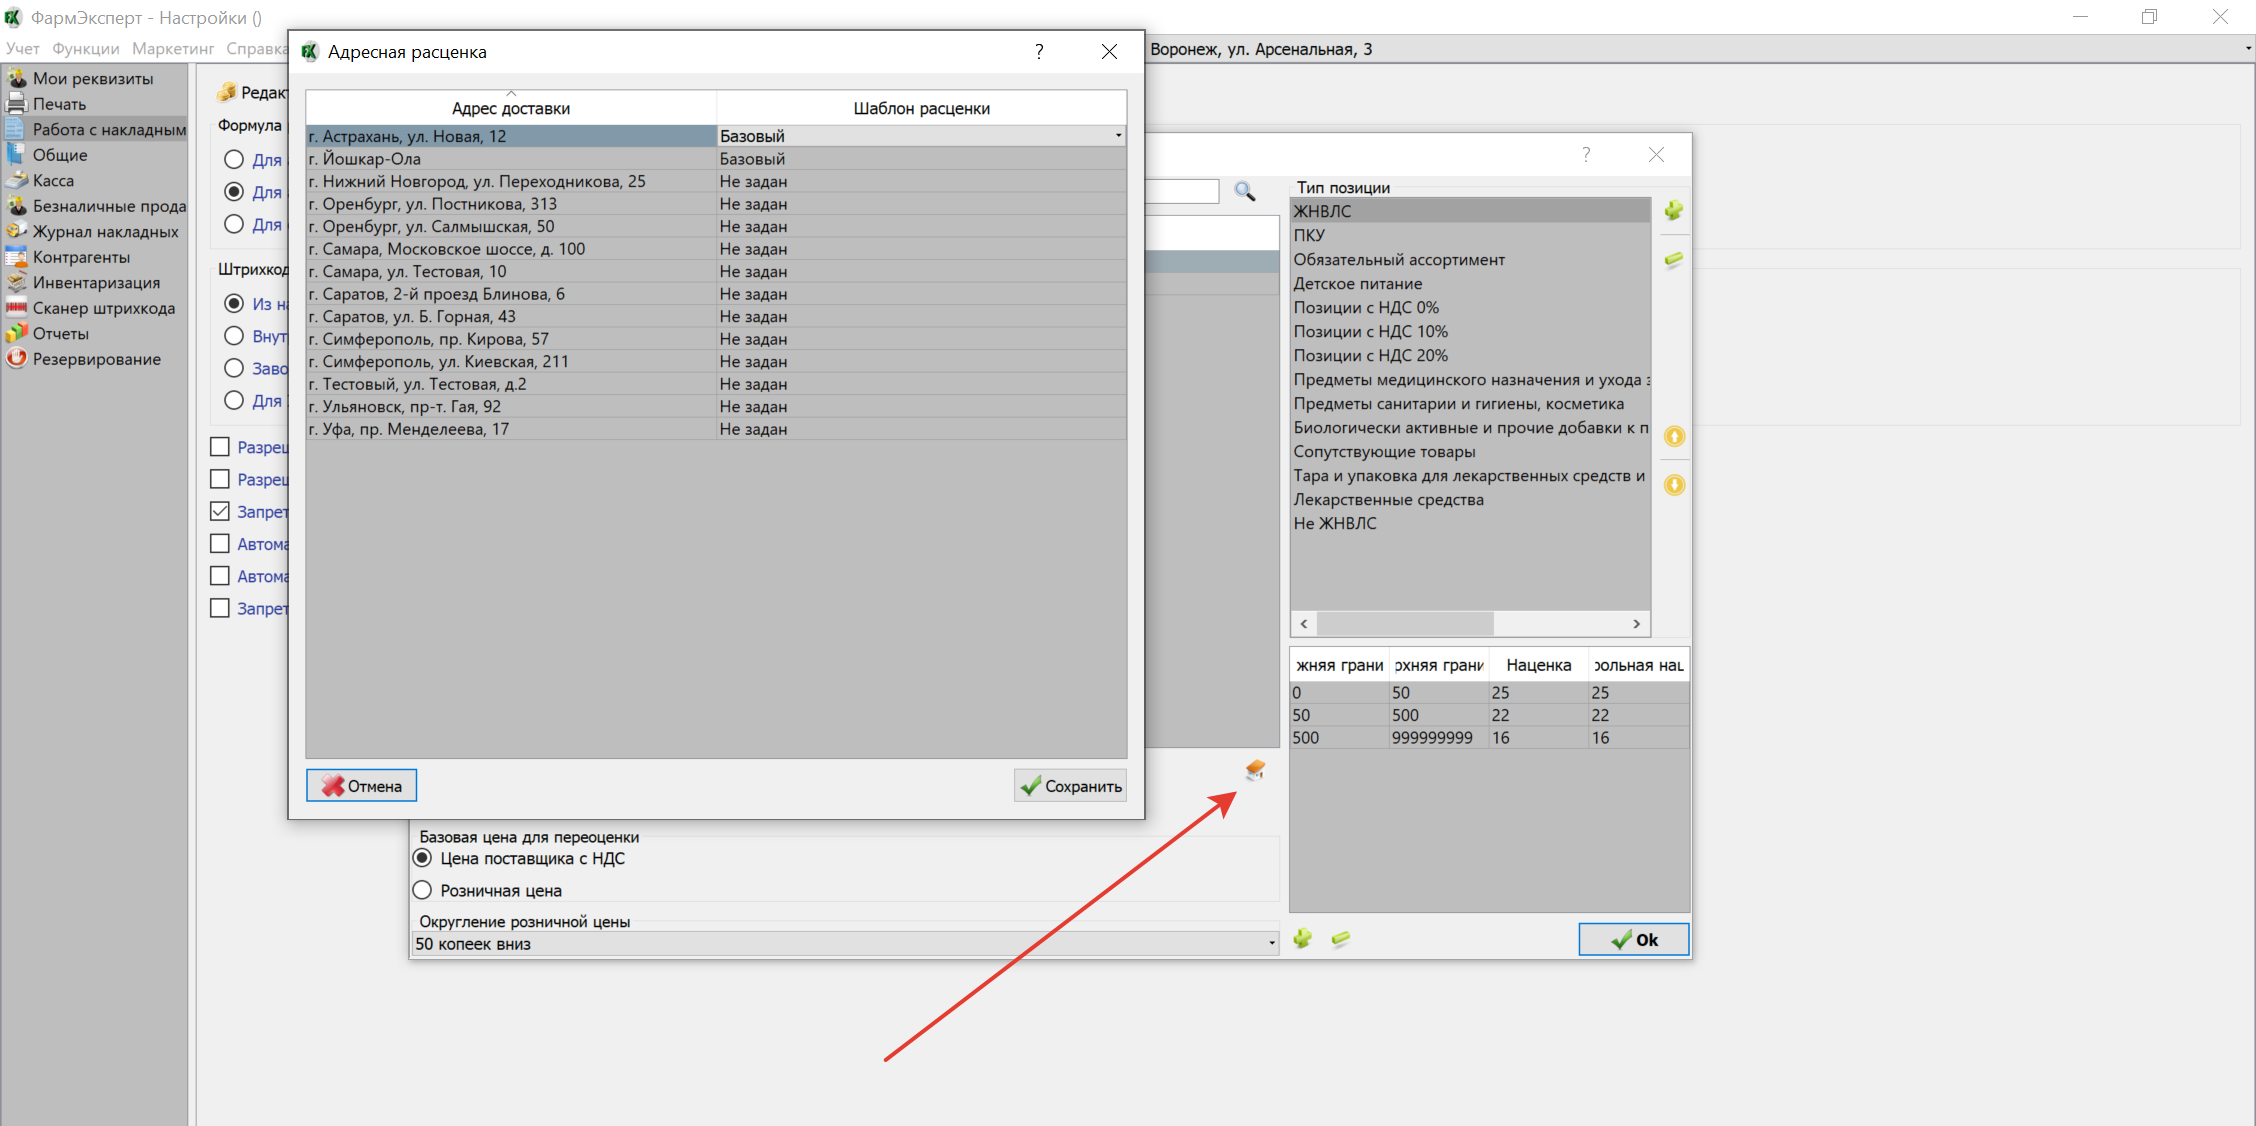Select Розничная цена radio option
The height and width of the screenshot is (1126, 2256).
tap(423, 890)
